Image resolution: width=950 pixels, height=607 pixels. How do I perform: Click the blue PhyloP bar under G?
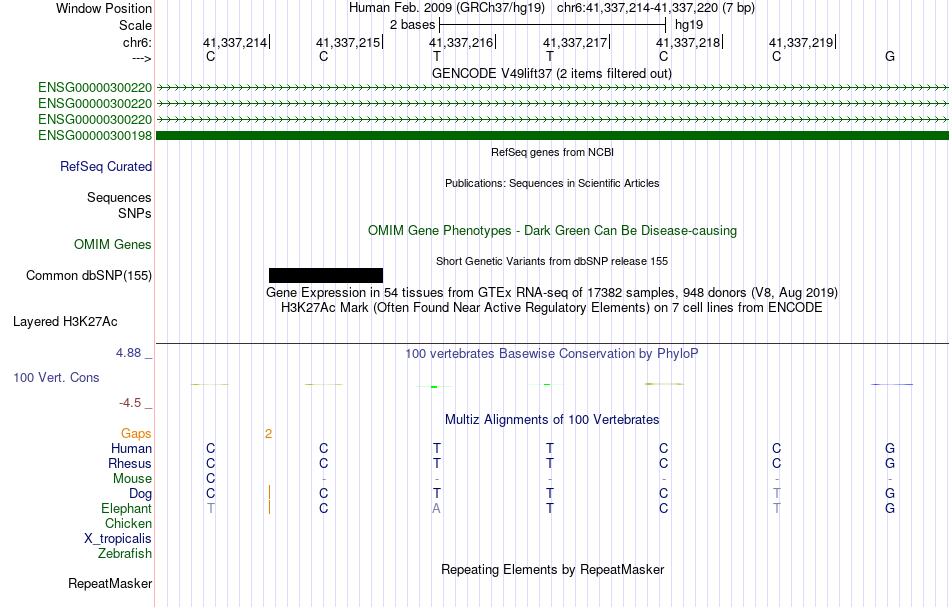coord(891,384)
